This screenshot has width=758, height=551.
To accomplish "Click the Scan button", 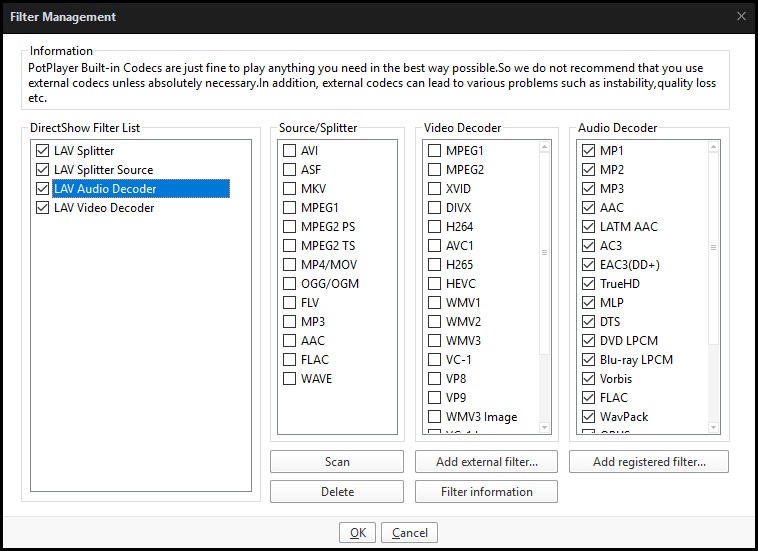I will (337, 462).
